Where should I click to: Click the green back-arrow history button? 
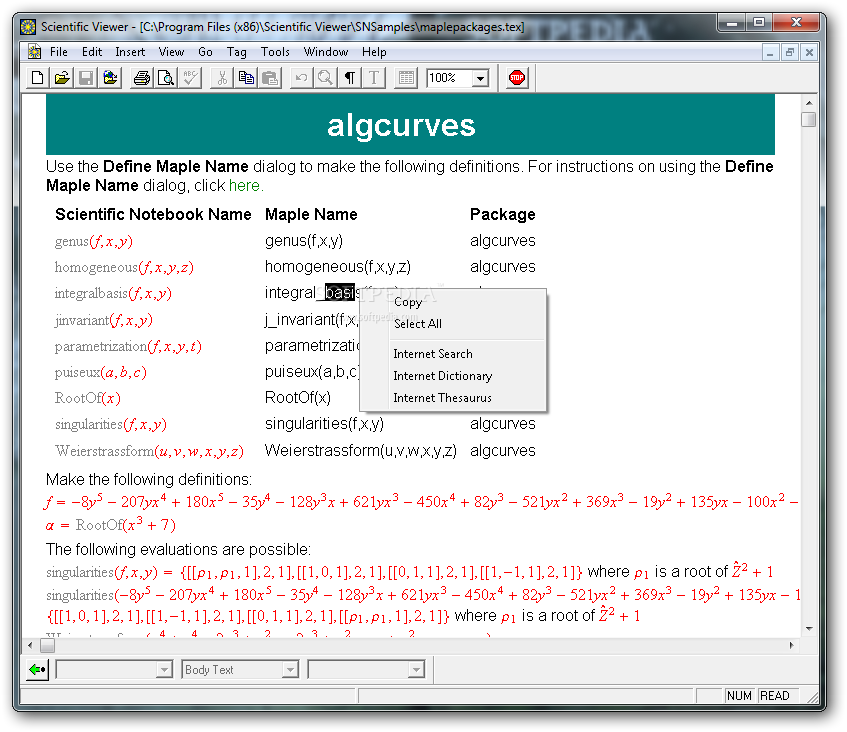click(x=37, y=670)
